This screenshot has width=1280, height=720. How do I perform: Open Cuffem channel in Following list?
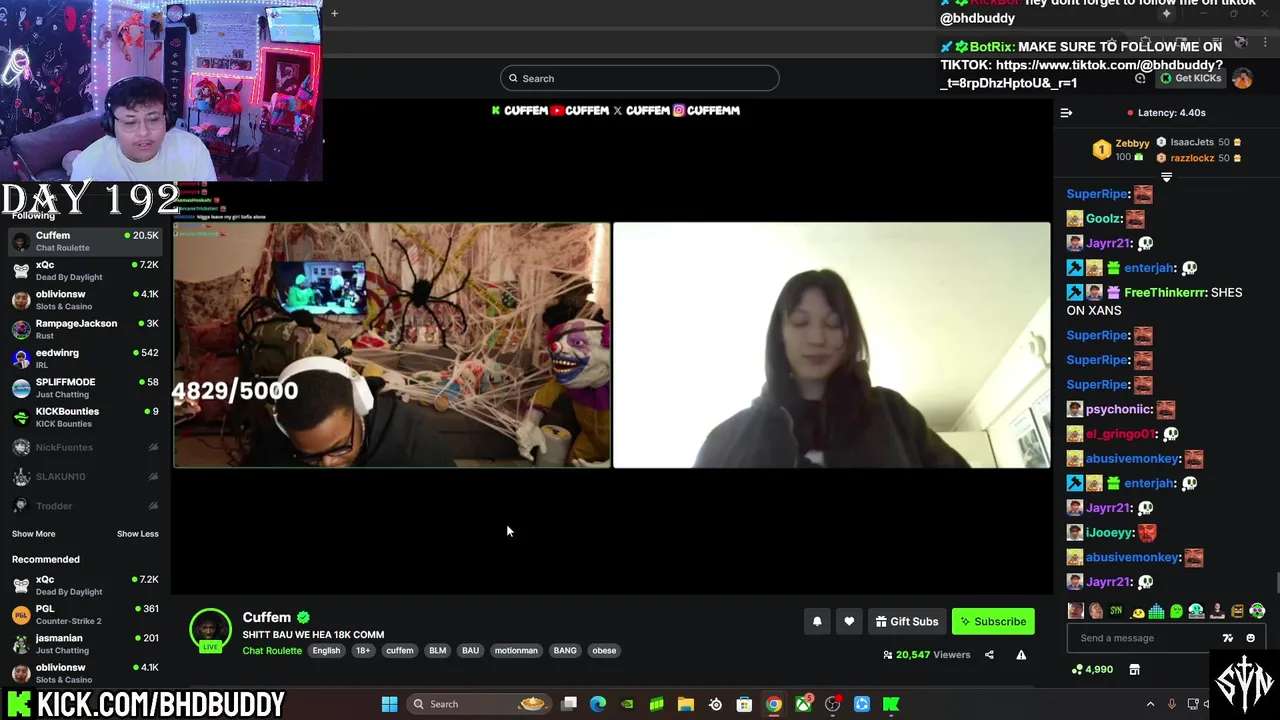(85, 241)
